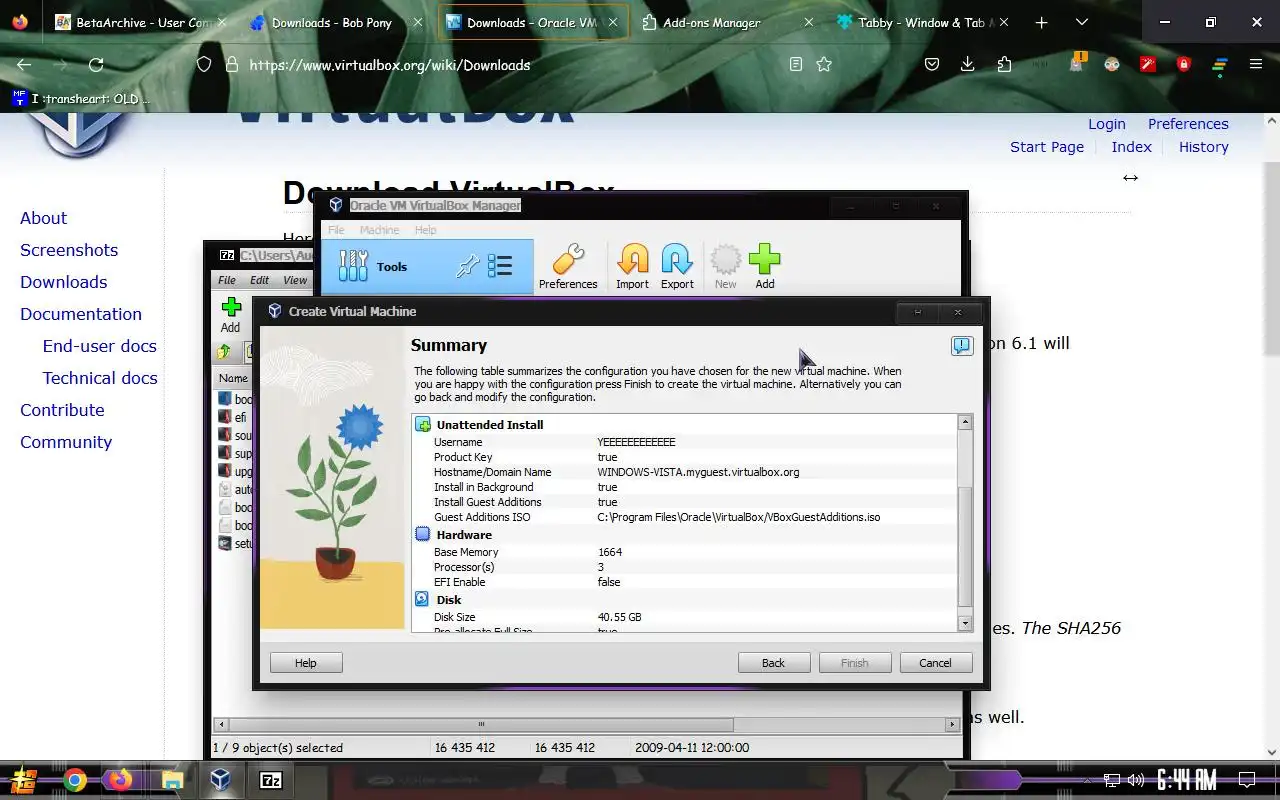
Task: Select the Hostname/Domain Name row
Action: pos(685,472)
